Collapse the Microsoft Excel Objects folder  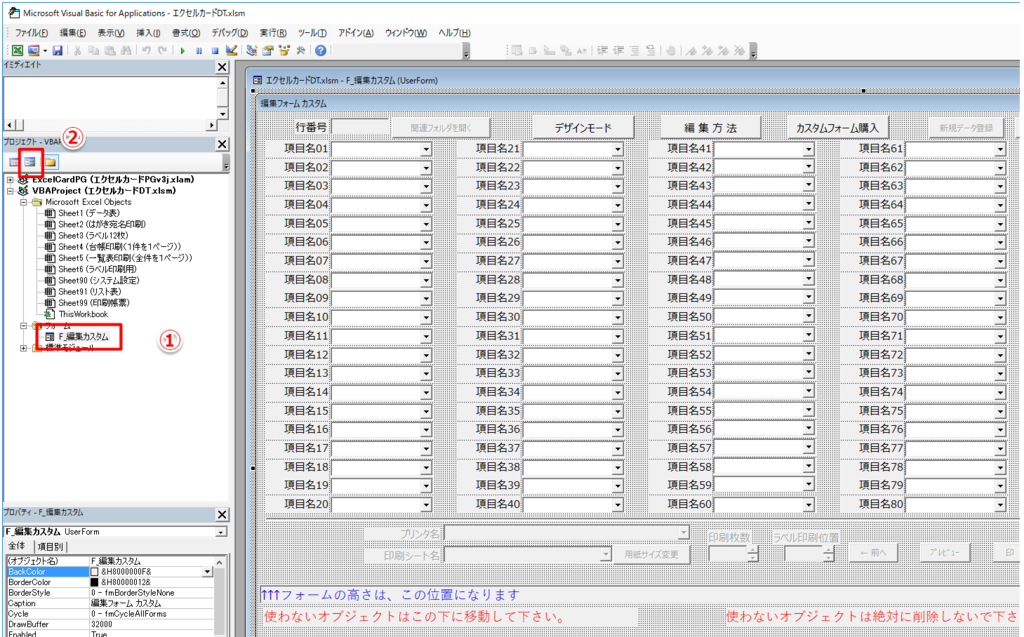pos(24,203)
